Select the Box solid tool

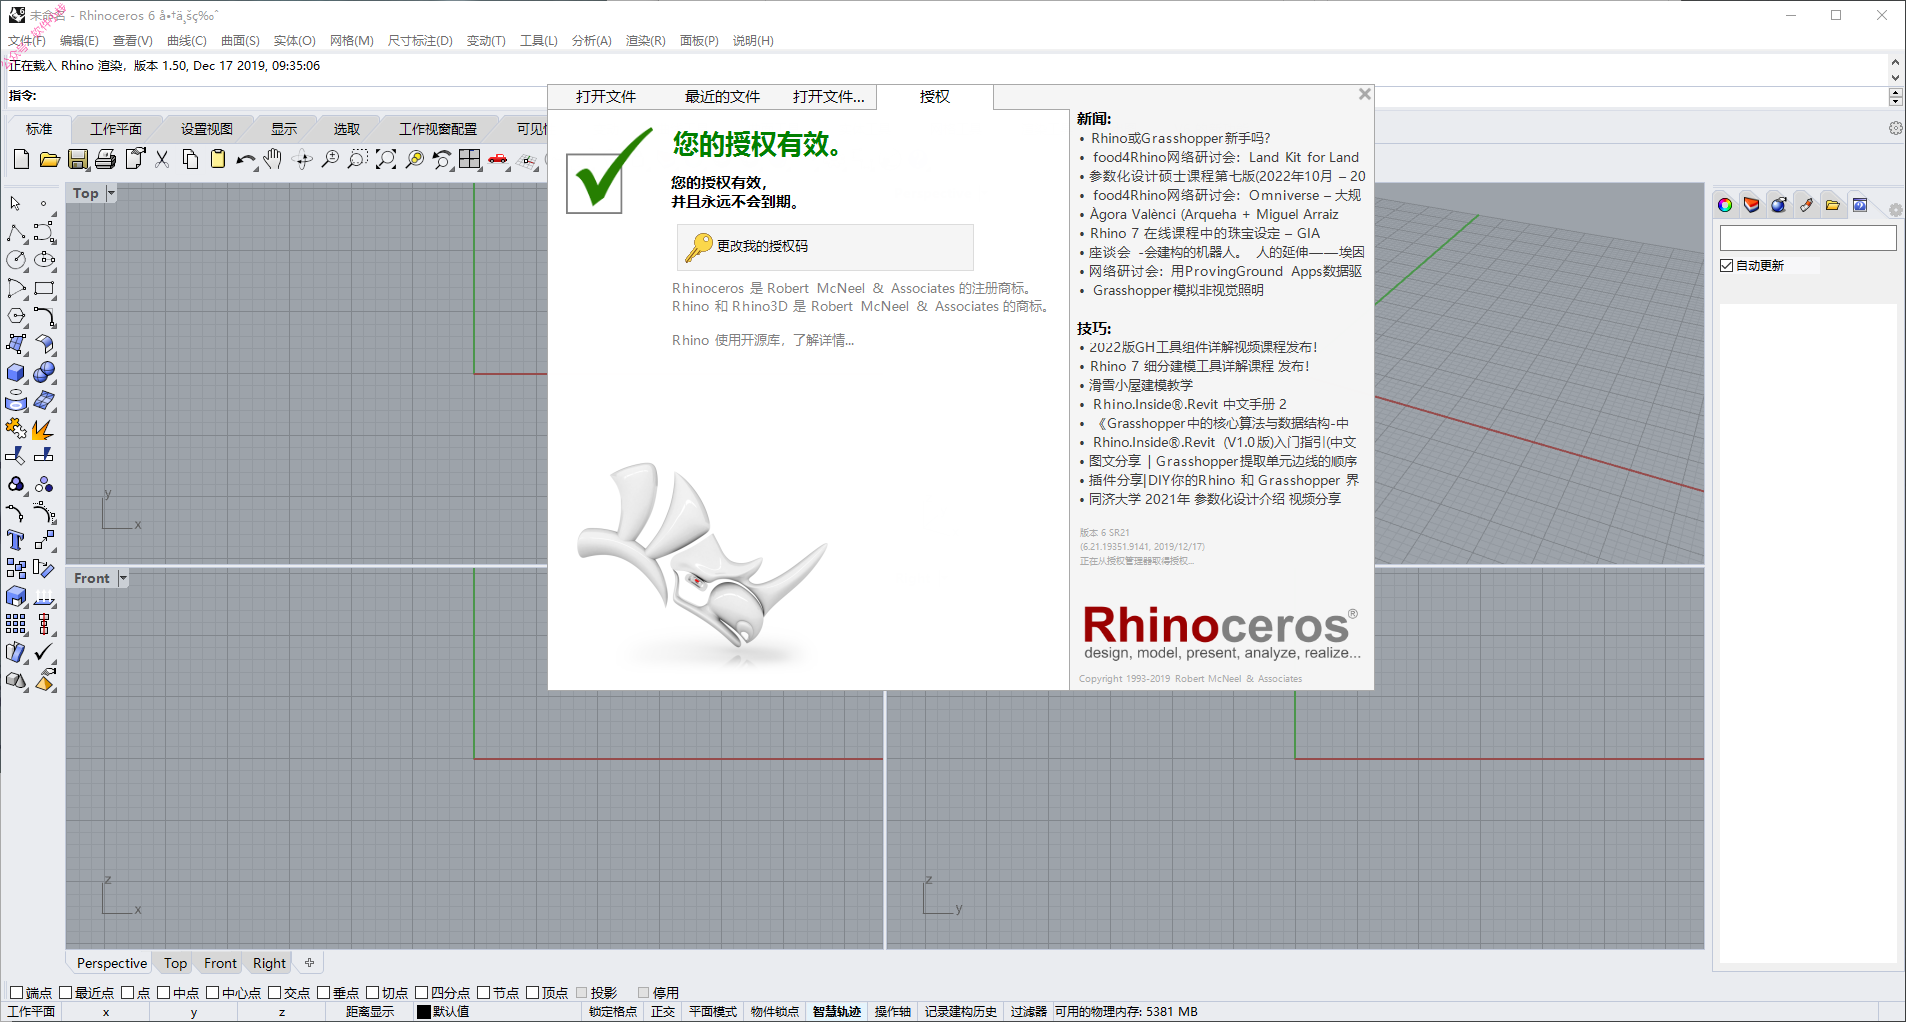pyautogui.click(x=16, y=373)
